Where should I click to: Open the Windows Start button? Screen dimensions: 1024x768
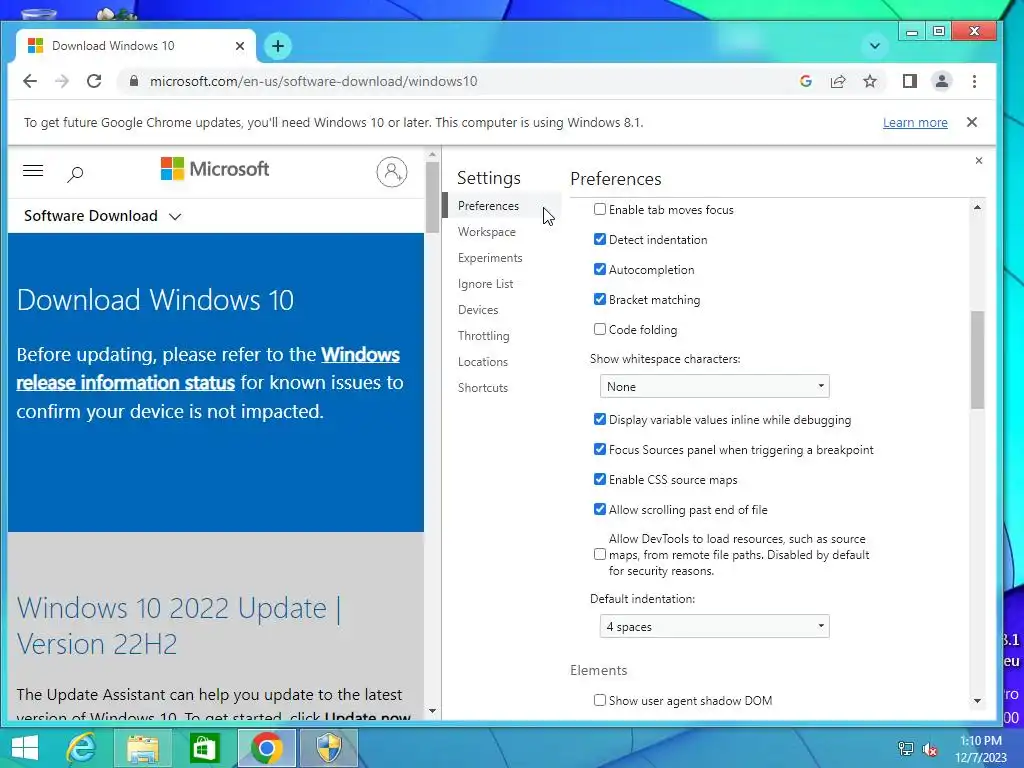point(25,748)
